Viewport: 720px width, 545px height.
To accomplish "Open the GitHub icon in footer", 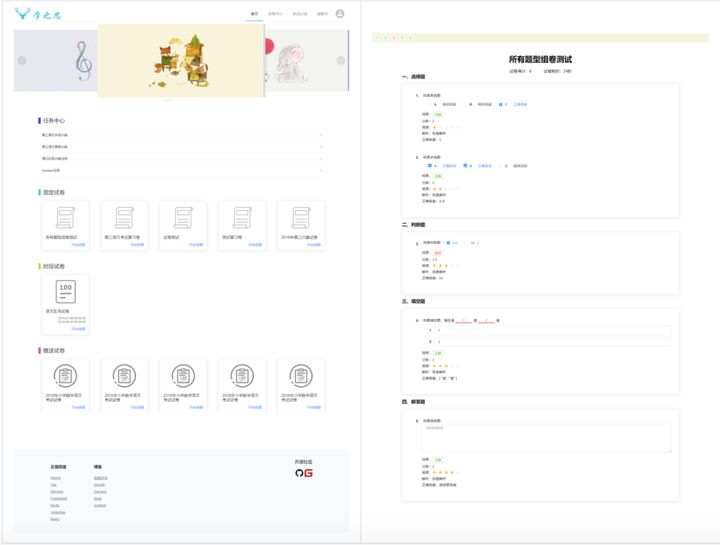I will click(x=299, y=473).
